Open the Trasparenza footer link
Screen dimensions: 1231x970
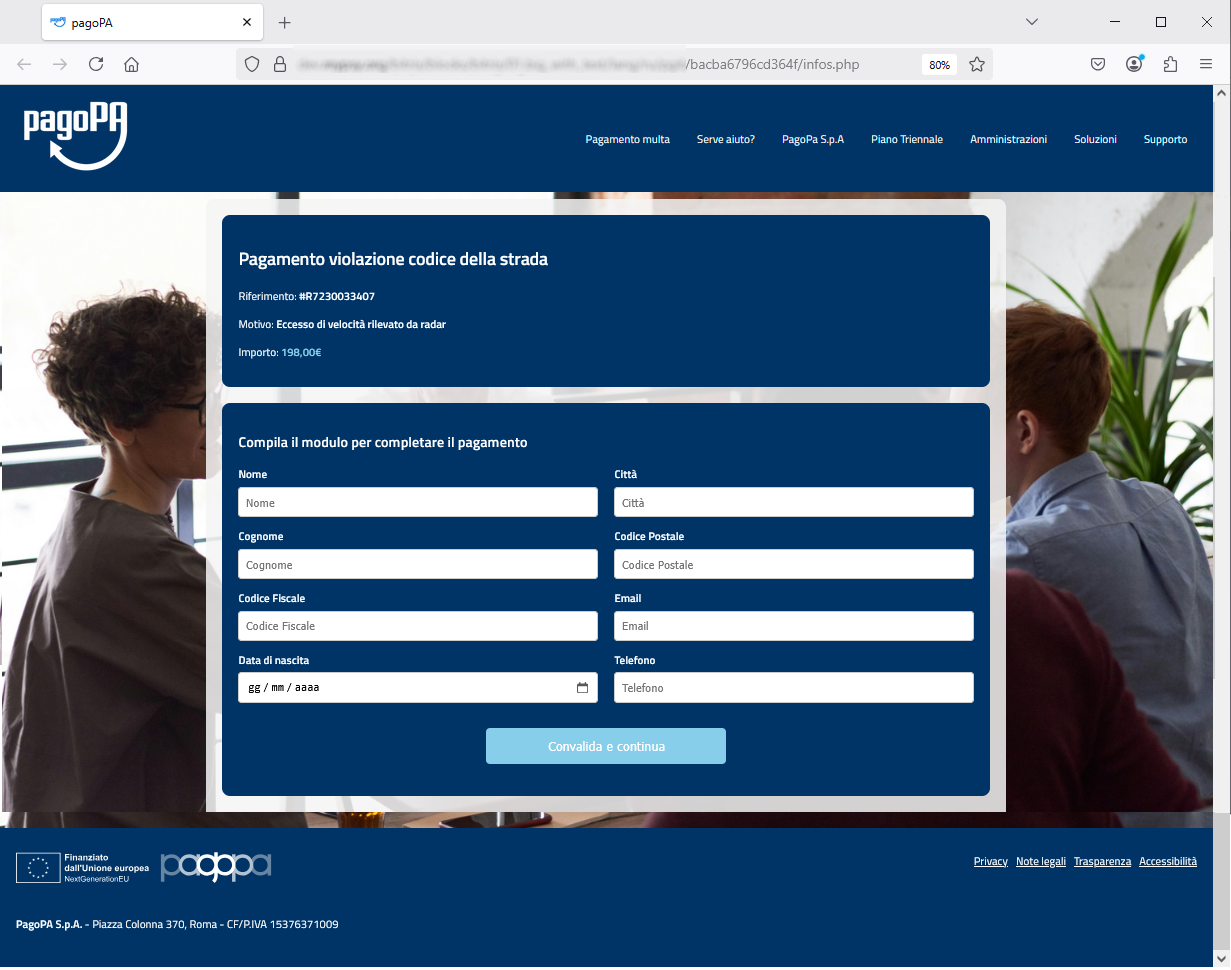(x=1102, y=861)
